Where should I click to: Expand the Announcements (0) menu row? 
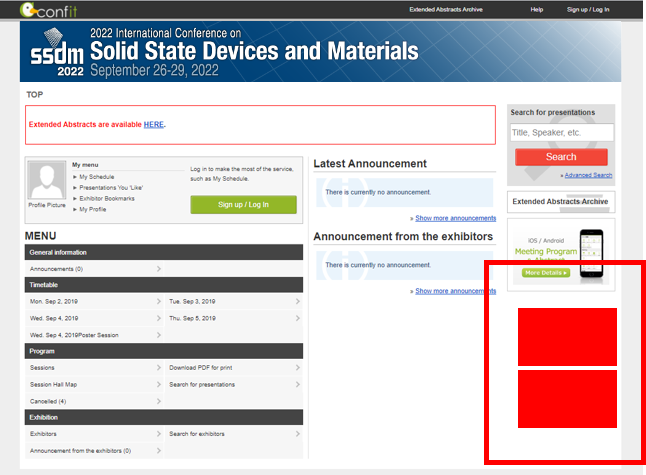94,268
